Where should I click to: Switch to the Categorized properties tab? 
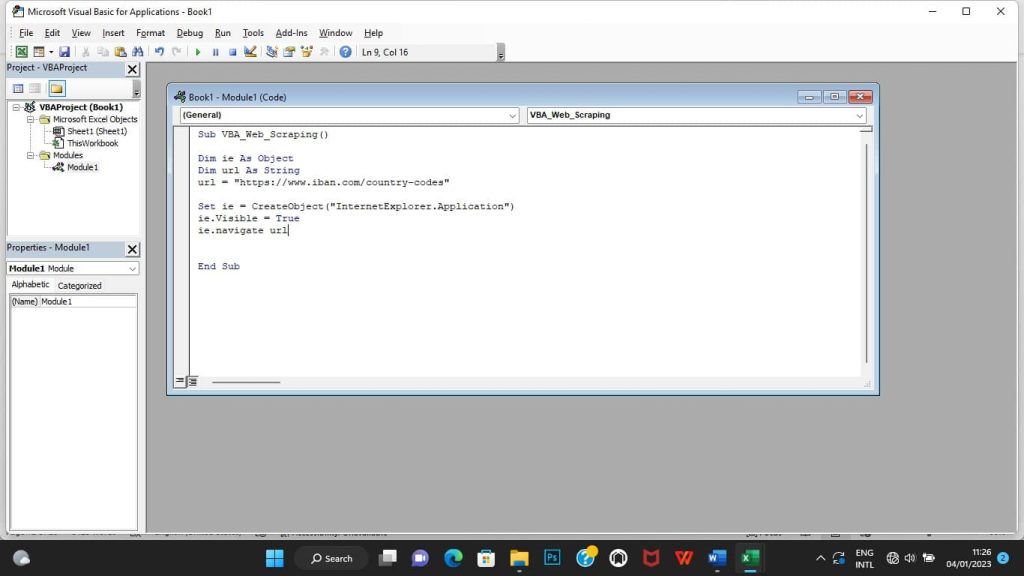tap(79, 285)
